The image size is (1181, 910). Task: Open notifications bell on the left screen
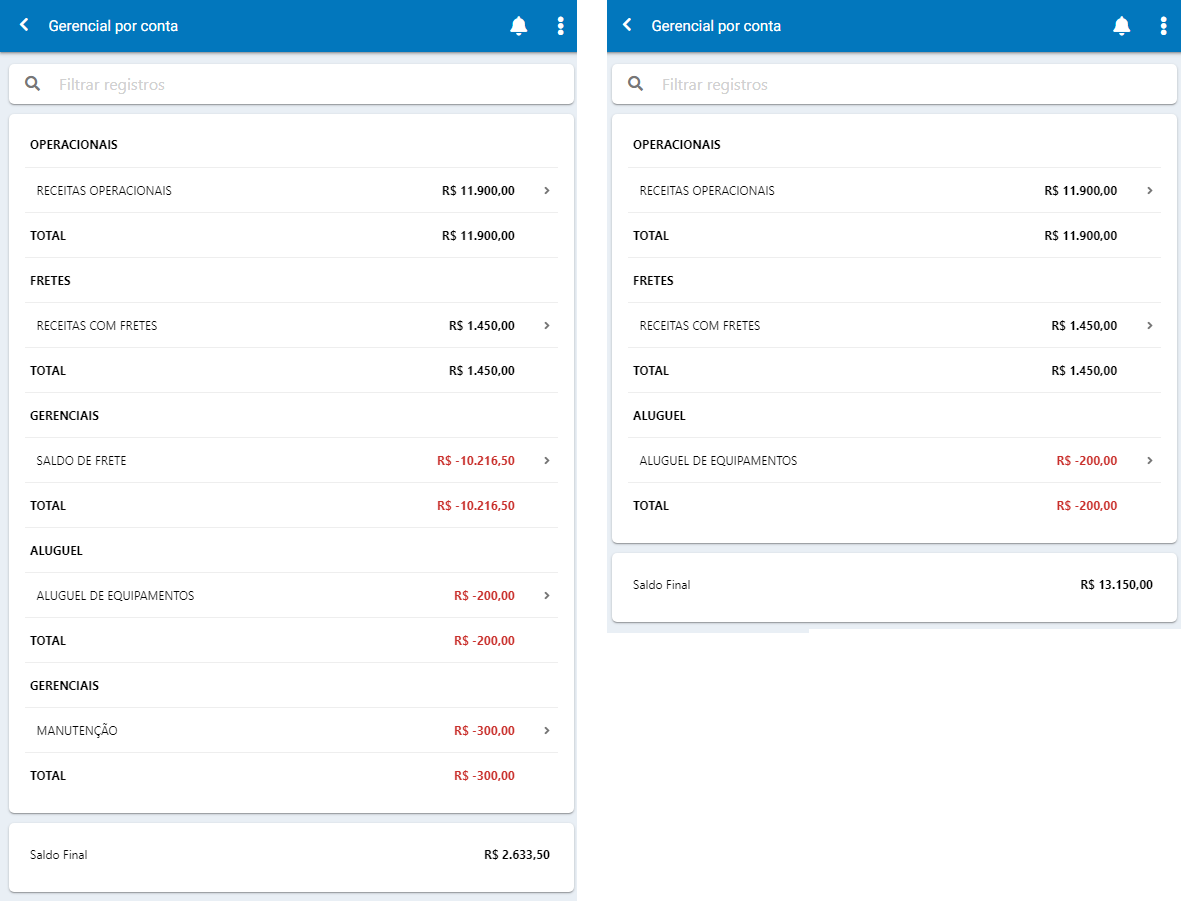(518, 26)
